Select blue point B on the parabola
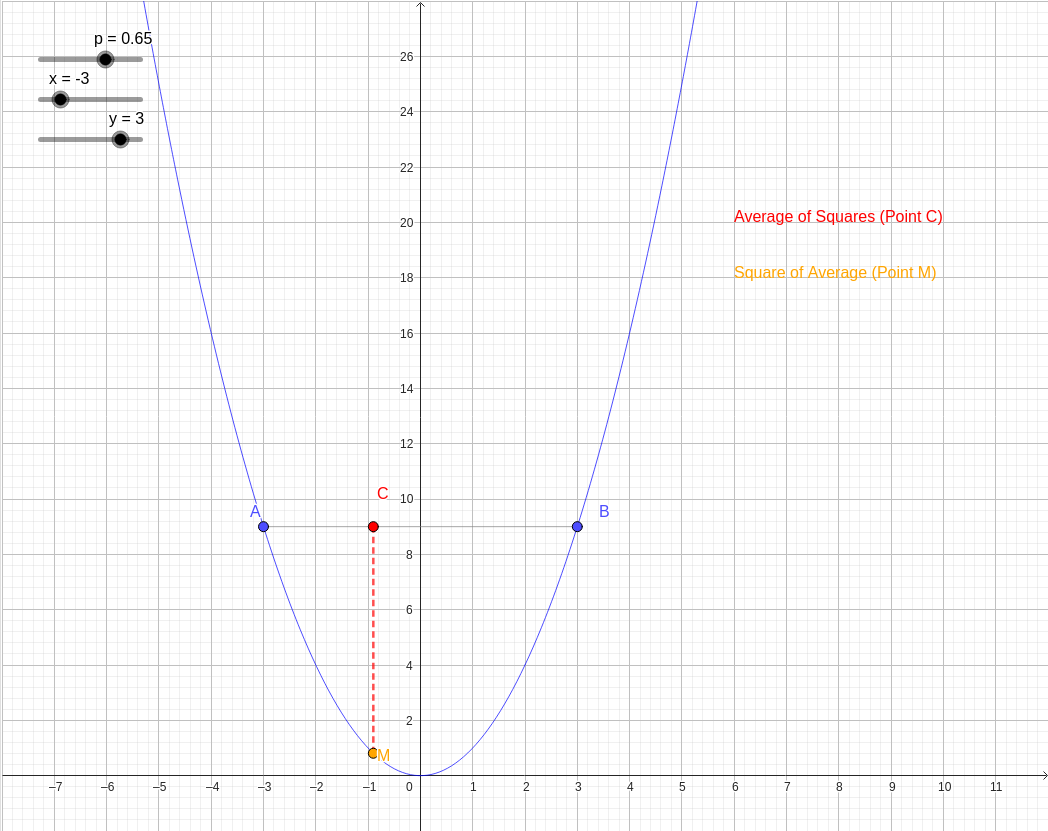This screenshot has width=1048, height=831. point(577,527)
